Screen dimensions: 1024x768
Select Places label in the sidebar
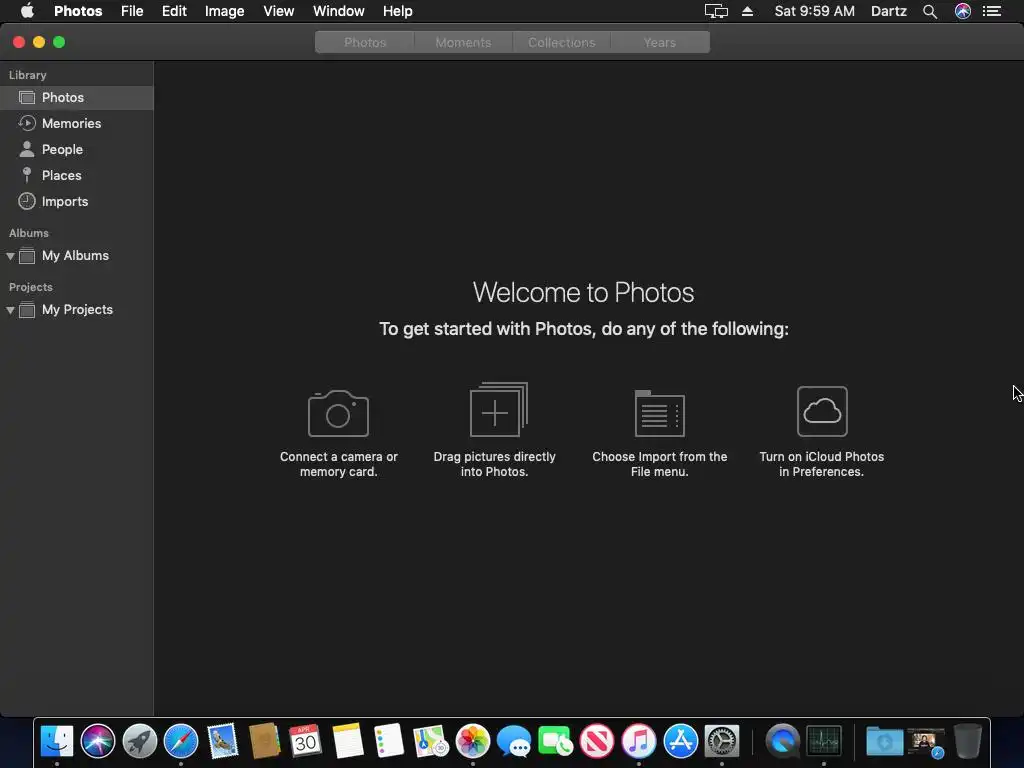point(62,176)
